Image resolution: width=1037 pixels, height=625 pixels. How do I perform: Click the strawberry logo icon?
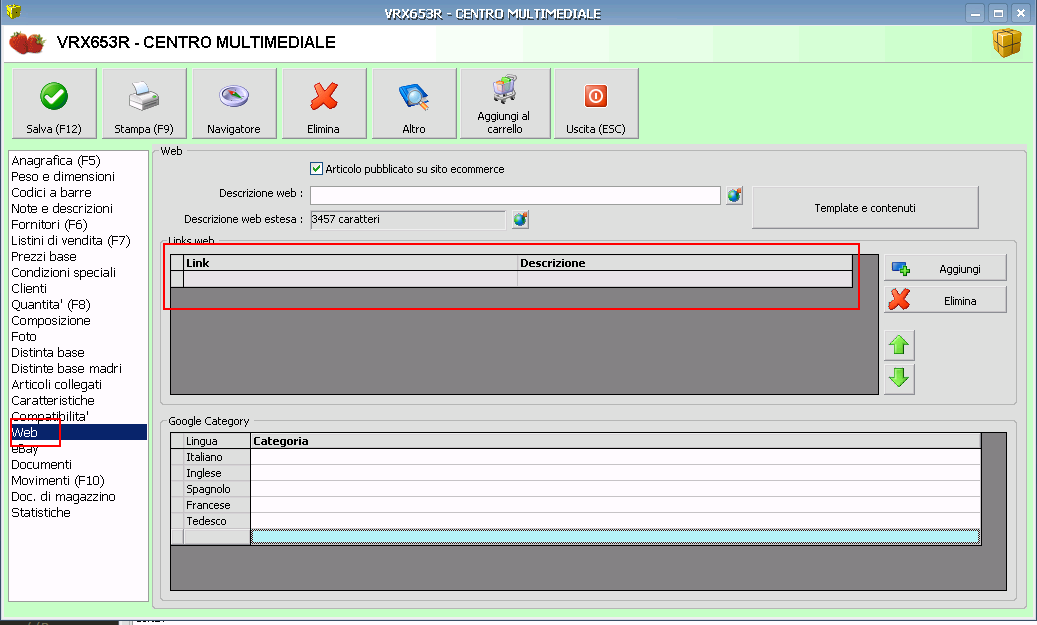pos(26,42)
